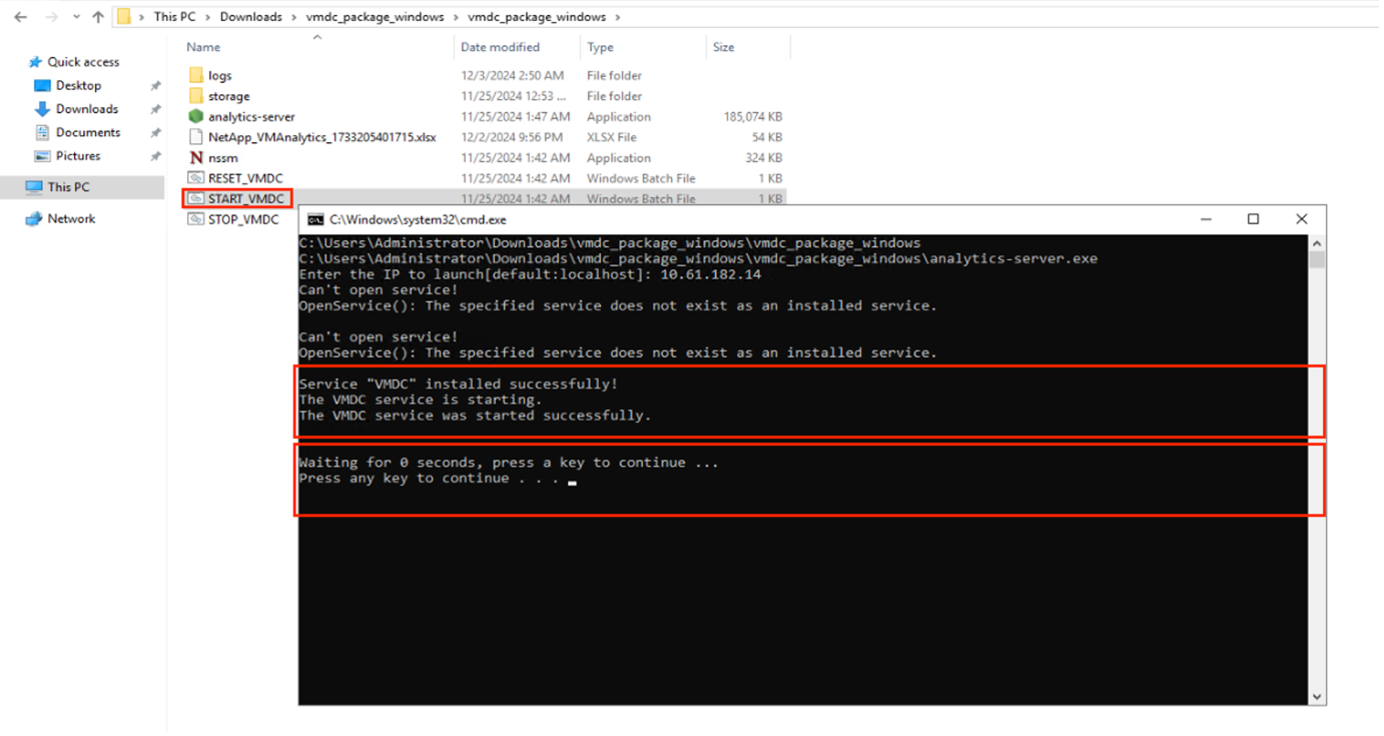The image size is (1384, 736).
Task: Click 'XLSX File' type cell
Action: (612, 137)
